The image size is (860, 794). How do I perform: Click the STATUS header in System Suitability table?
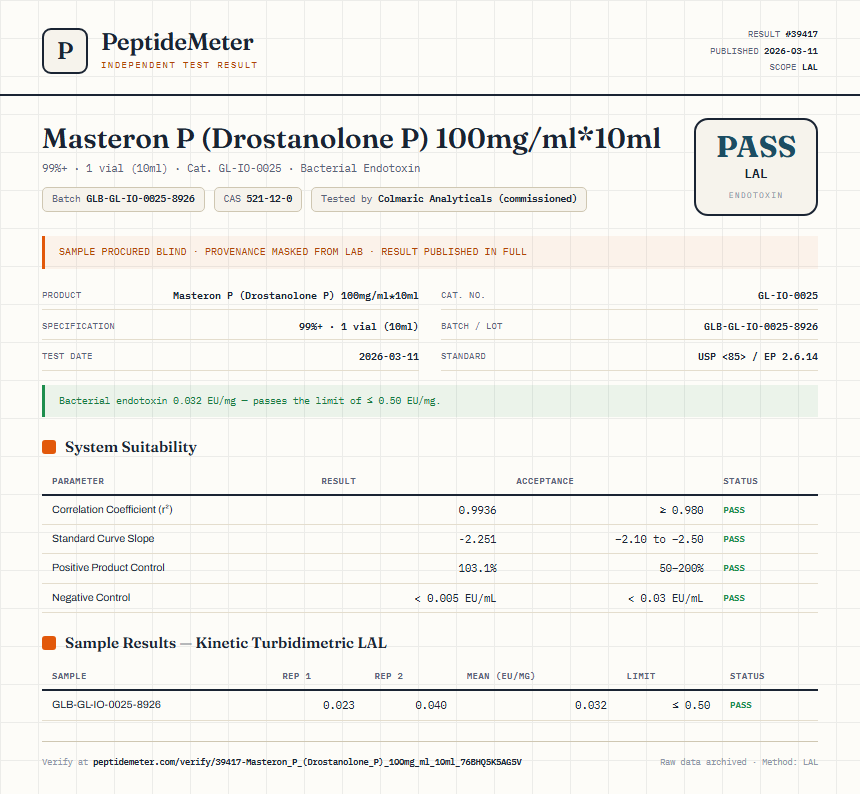click(740, 481)
